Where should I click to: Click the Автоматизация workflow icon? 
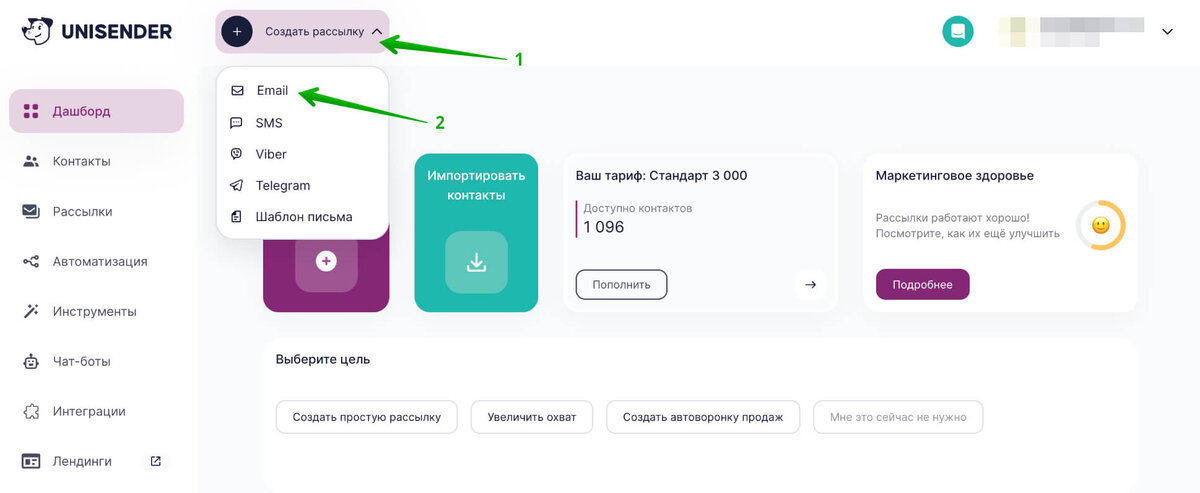(31, 261)
